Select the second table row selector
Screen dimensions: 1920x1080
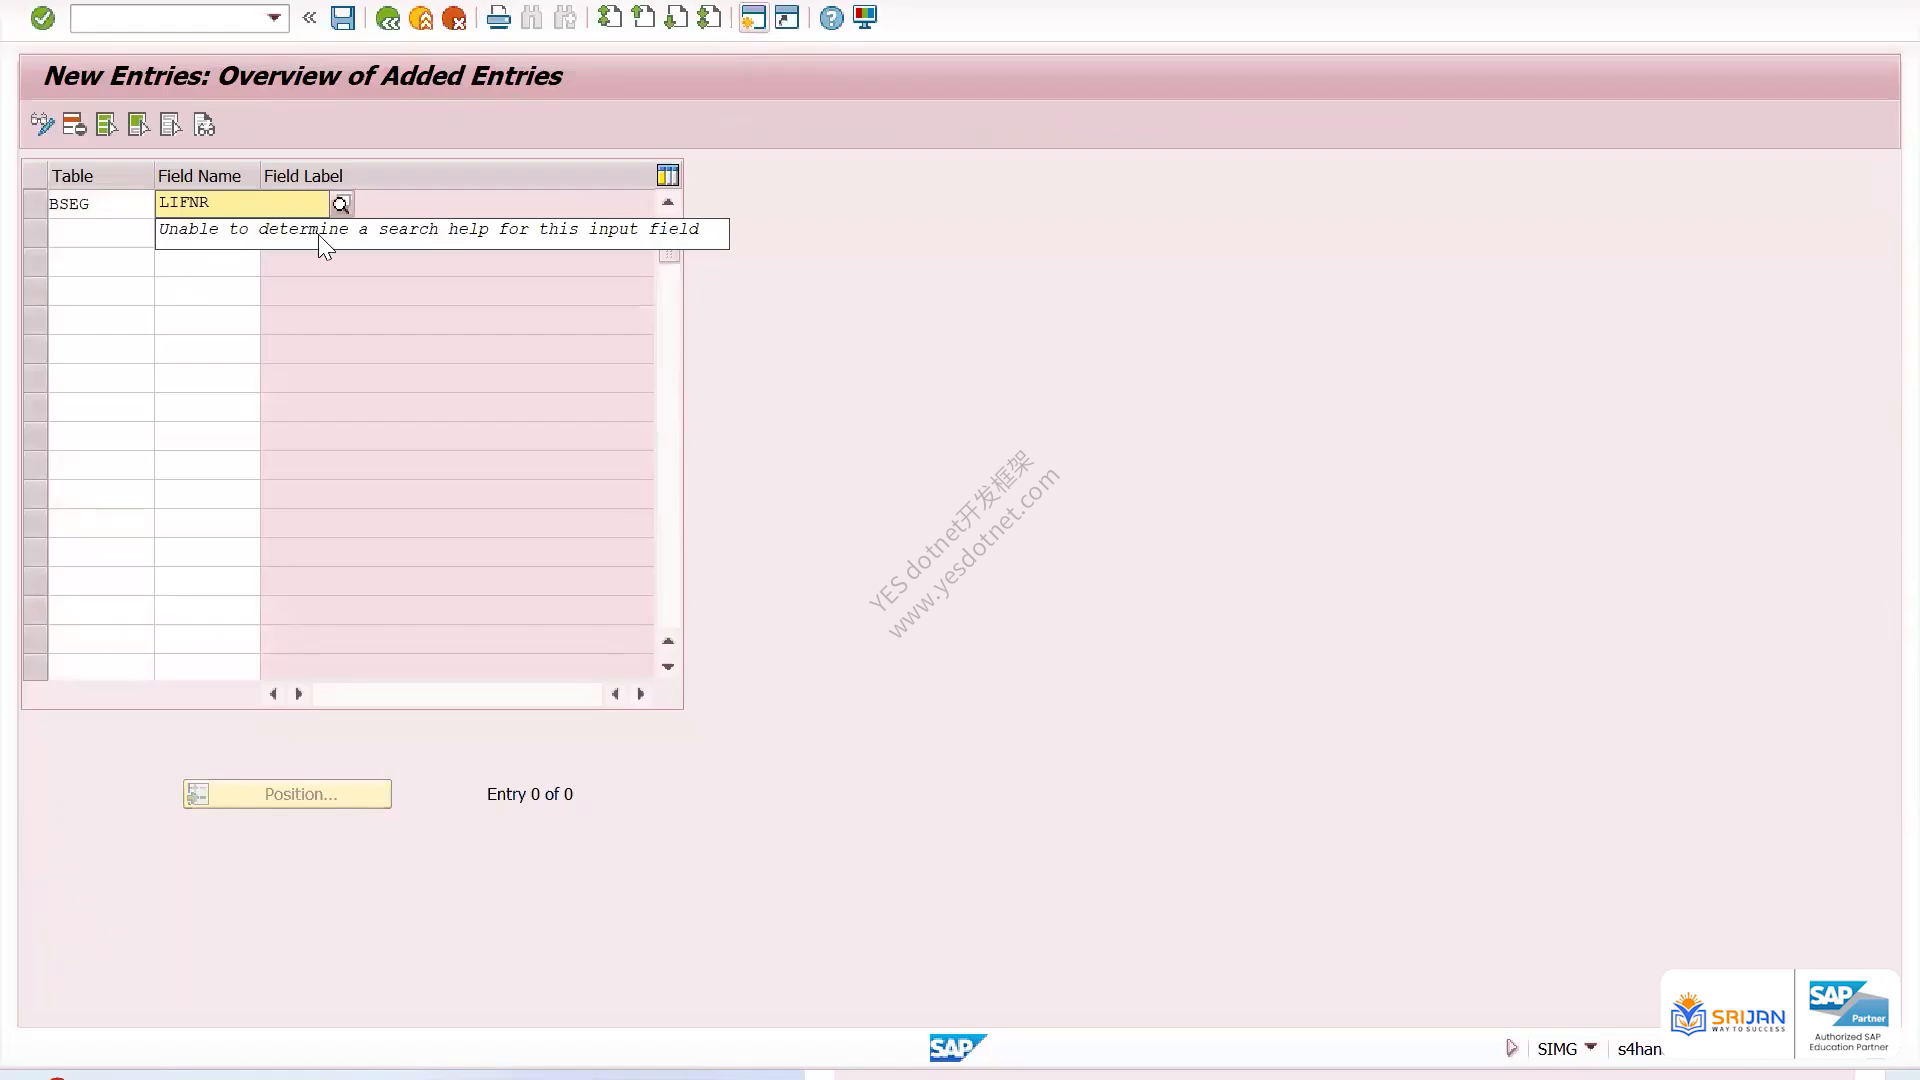tap(35, 233)
